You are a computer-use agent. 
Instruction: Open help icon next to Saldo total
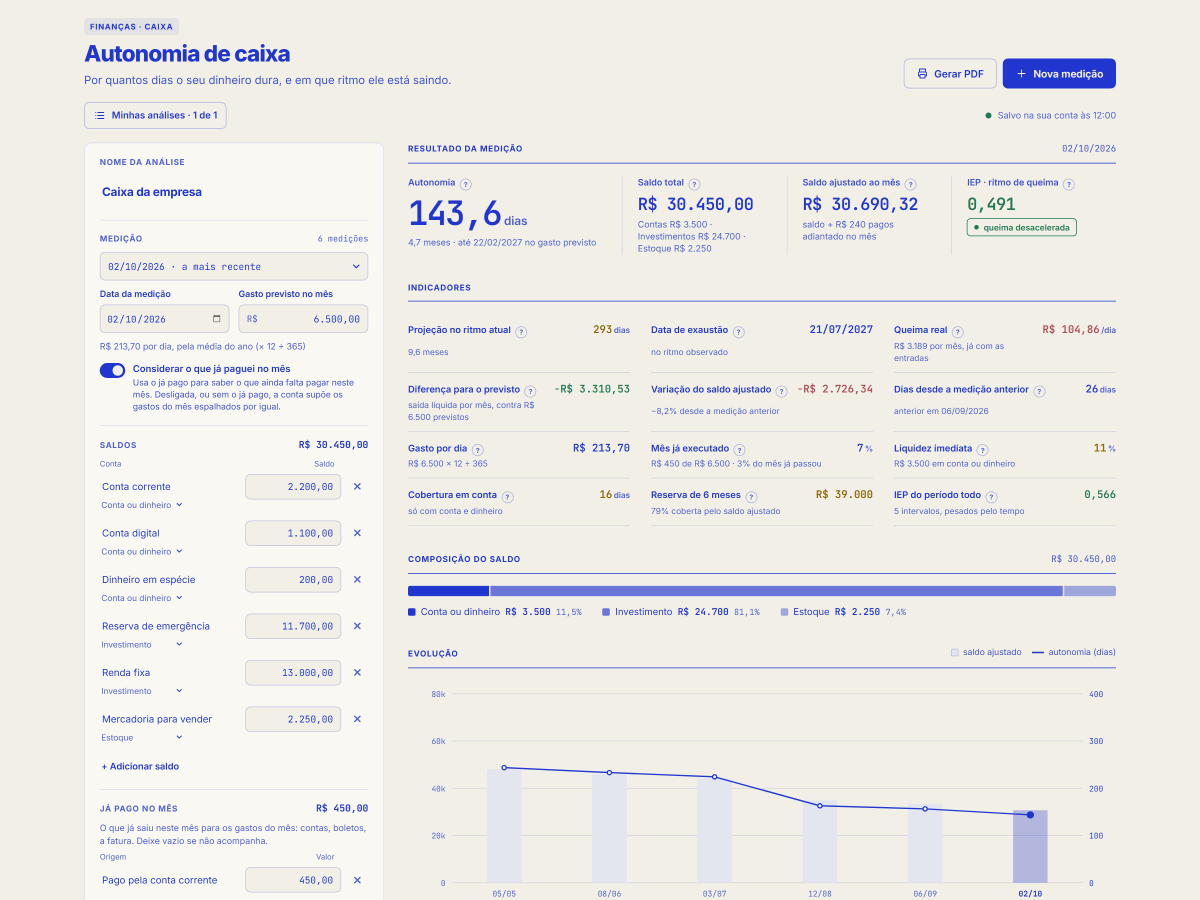click(694, 184)
